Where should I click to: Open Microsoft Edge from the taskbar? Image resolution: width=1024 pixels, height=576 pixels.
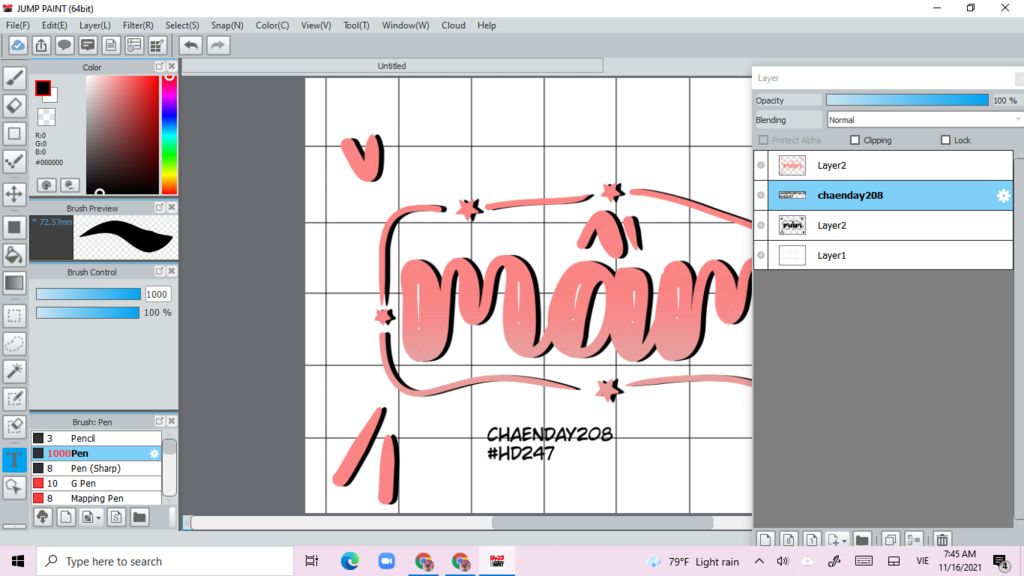coord(349,561)
